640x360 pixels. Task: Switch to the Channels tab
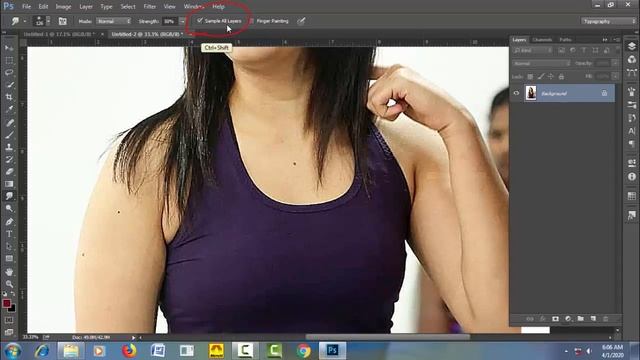tap(542, 40)
